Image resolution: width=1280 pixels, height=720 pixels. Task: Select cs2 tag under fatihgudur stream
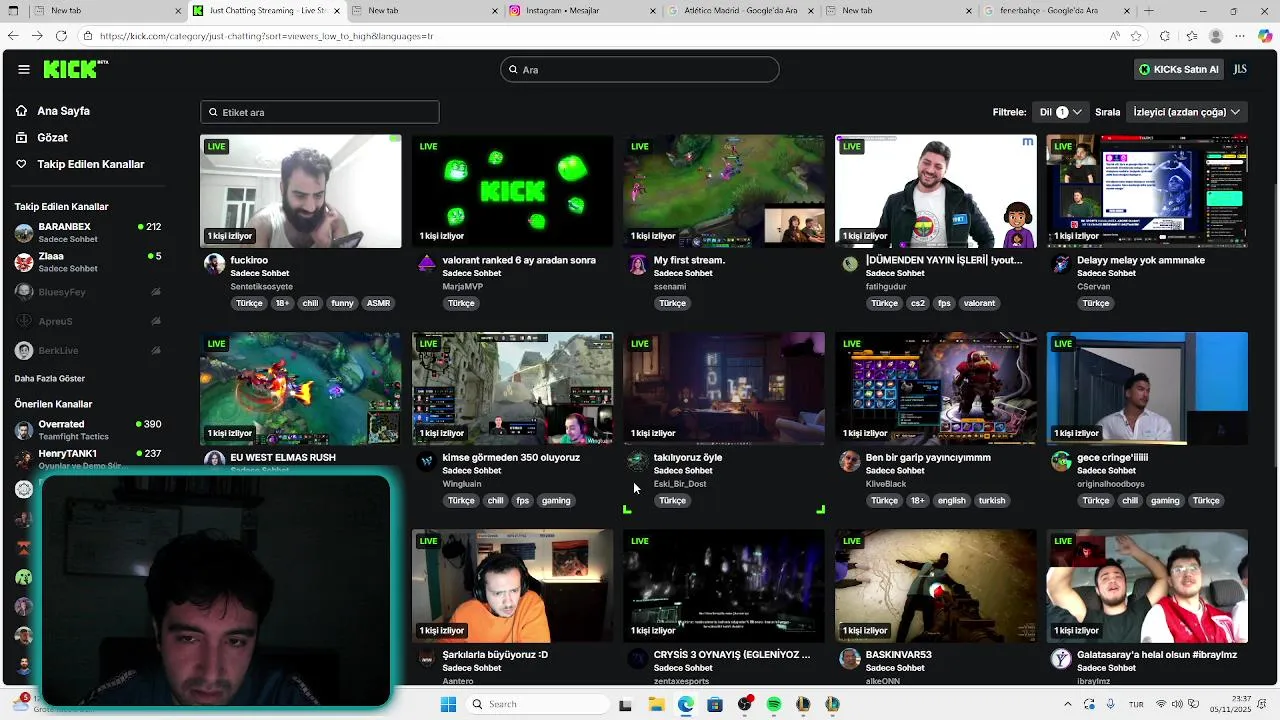918,303
